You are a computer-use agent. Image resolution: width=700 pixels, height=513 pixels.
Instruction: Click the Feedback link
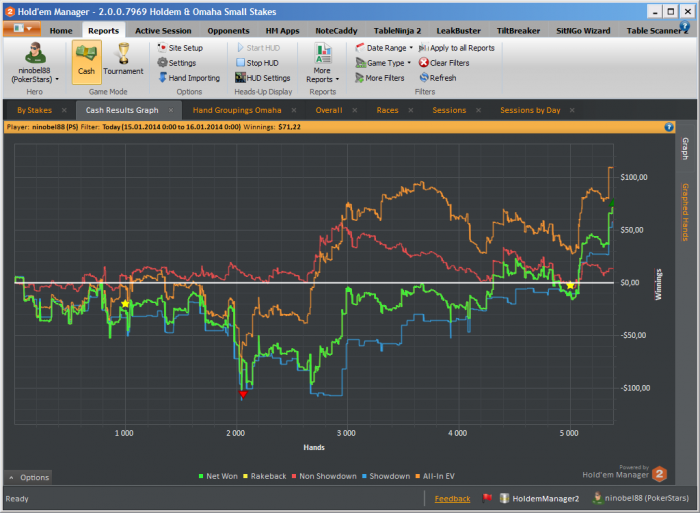coord(452,499)
